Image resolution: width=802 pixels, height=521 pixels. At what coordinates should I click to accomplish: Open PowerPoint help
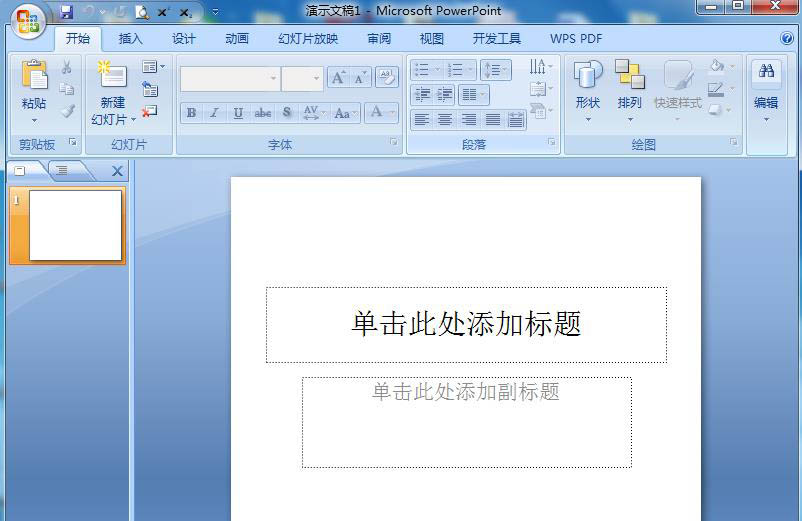tap(787, 38)
